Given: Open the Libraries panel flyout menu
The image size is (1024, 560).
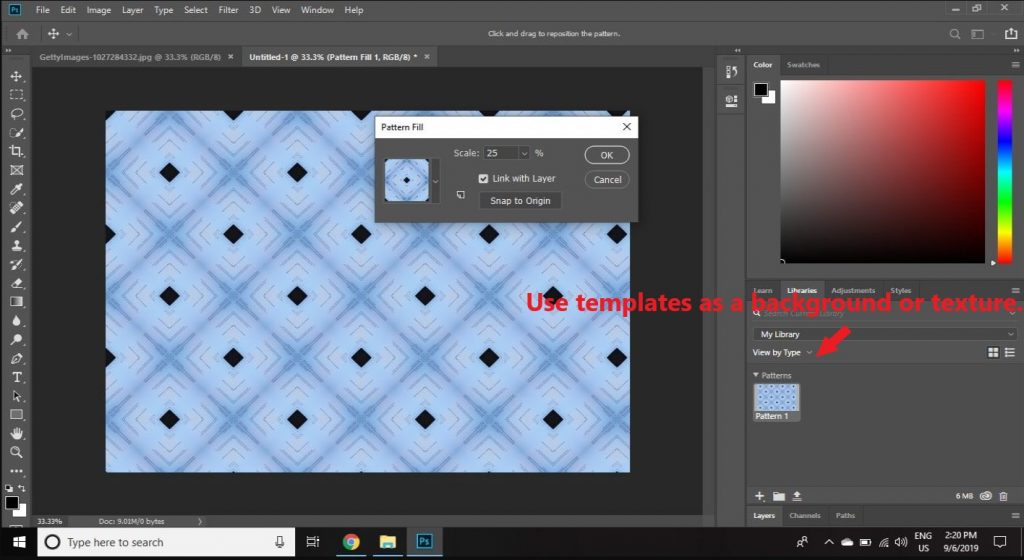Looking at the screenshot, I should [1015, 290].
